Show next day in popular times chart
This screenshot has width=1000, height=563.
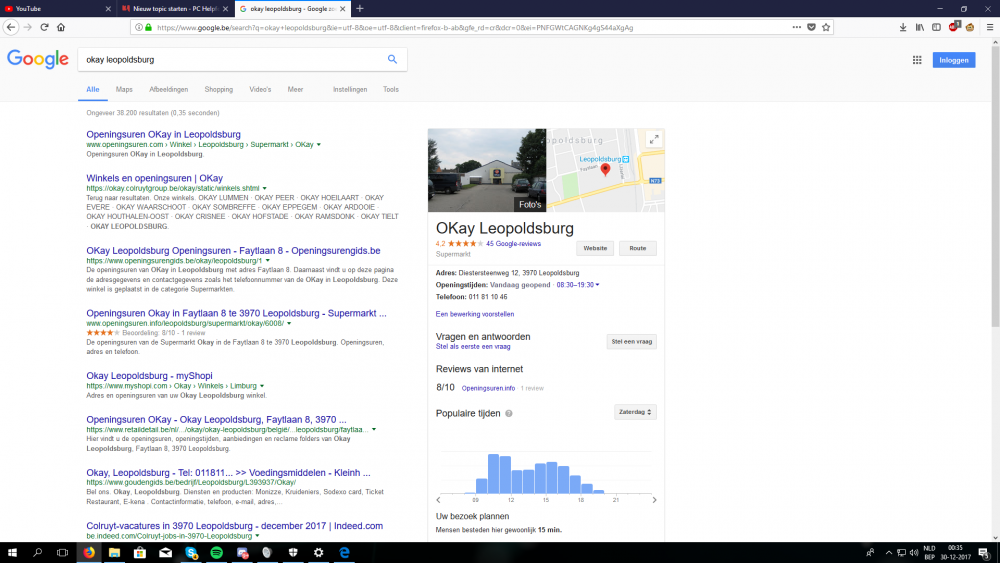click(x=654, y=500)
